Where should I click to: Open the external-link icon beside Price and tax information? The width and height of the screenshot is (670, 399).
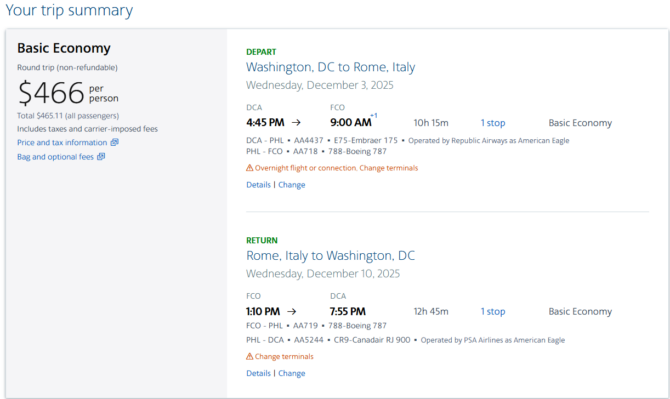(x=115, y=142)
